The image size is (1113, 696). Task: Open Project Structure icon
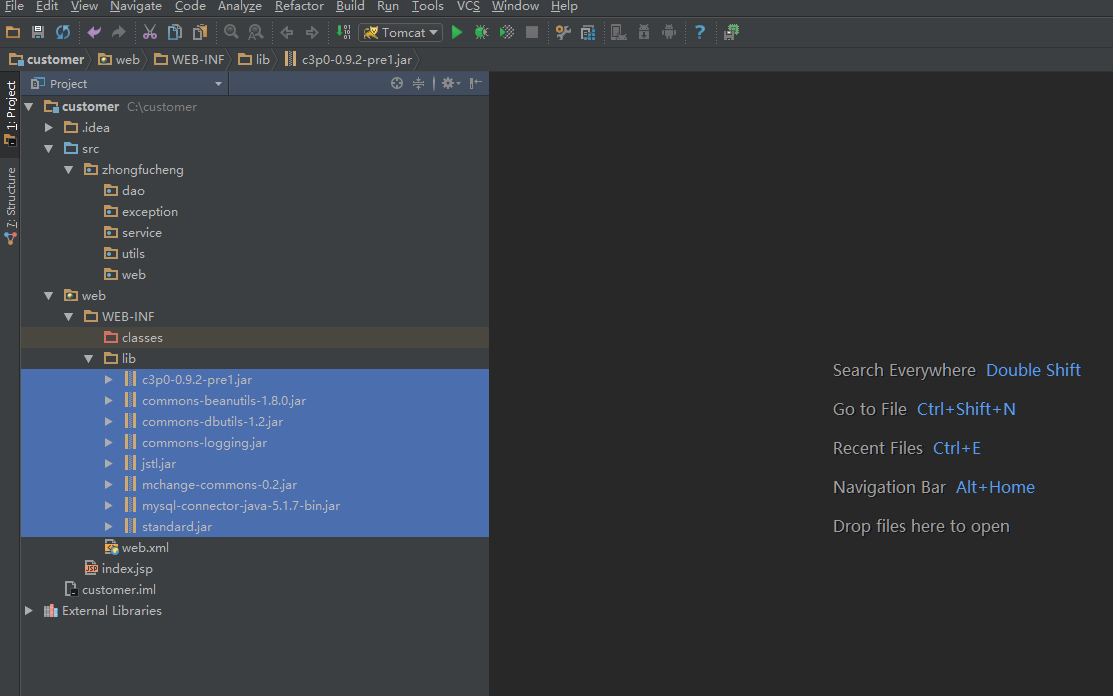click(588, 33)
